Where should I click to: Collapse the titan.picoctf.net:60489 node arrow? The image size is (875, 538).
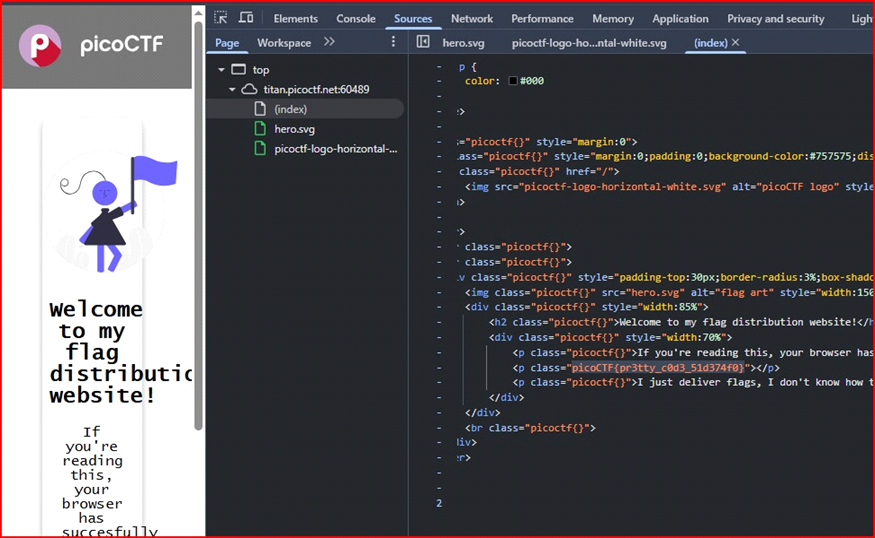click(x=232, y=89)
